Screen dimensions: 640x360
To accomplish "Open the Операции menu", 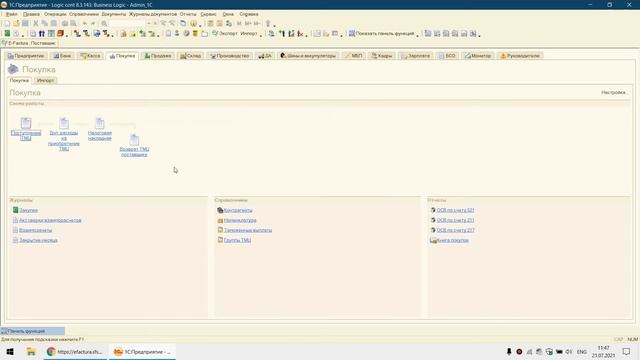I will click(55, 14).
